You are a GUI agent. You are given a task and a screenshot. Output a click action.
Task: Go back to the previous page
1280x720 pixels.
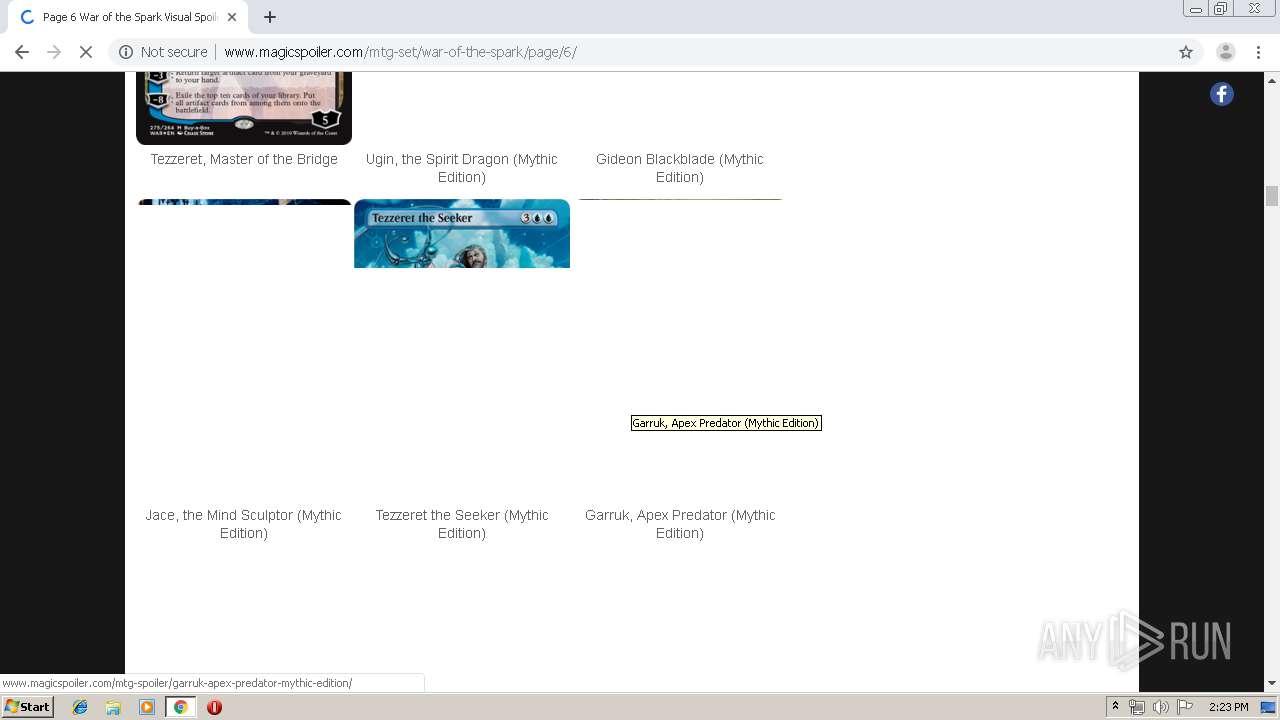(22, 52)
